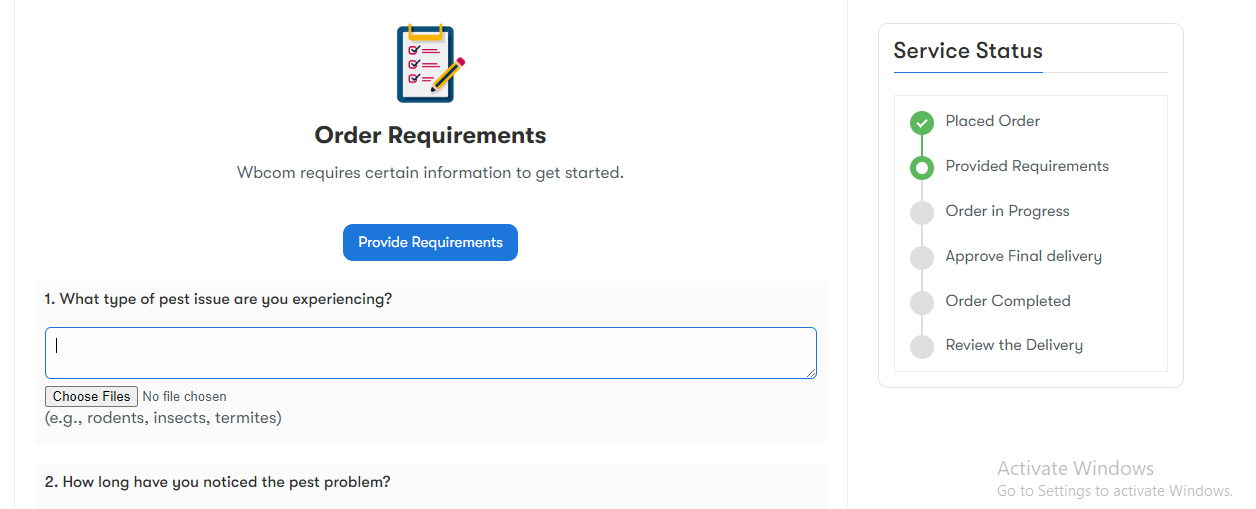Click the Approve Final delivery step circle
The height and width of the screenshot is (509, 1256).
click(921, 258)
